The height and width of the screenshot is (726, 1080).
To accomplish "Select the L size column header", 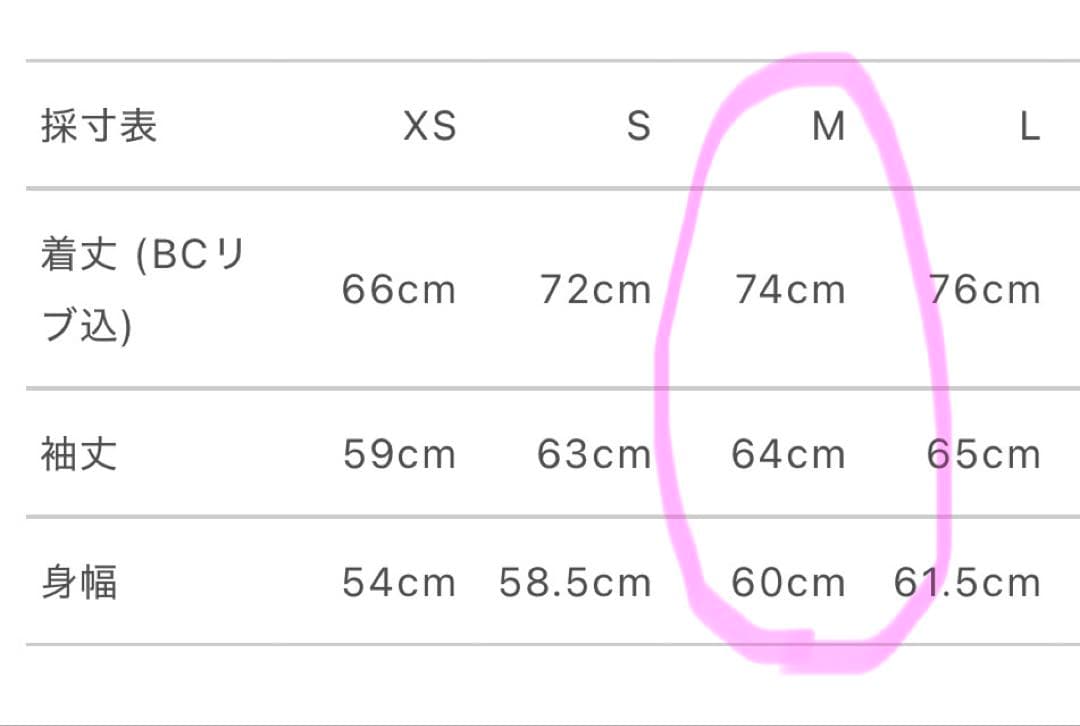I will (x=1029, y=127).
